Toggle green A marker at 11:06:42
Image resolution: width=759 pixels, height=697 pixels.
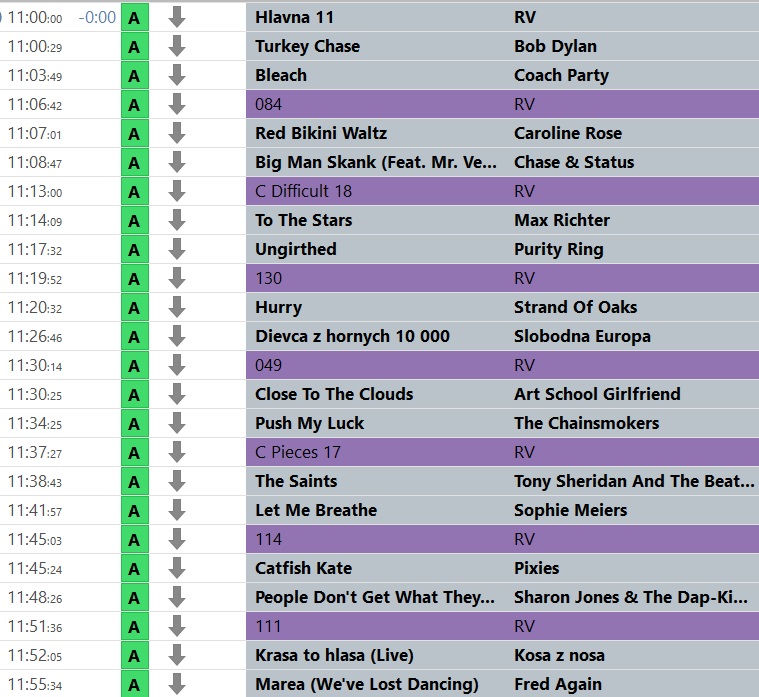click(x=135, y=105)
